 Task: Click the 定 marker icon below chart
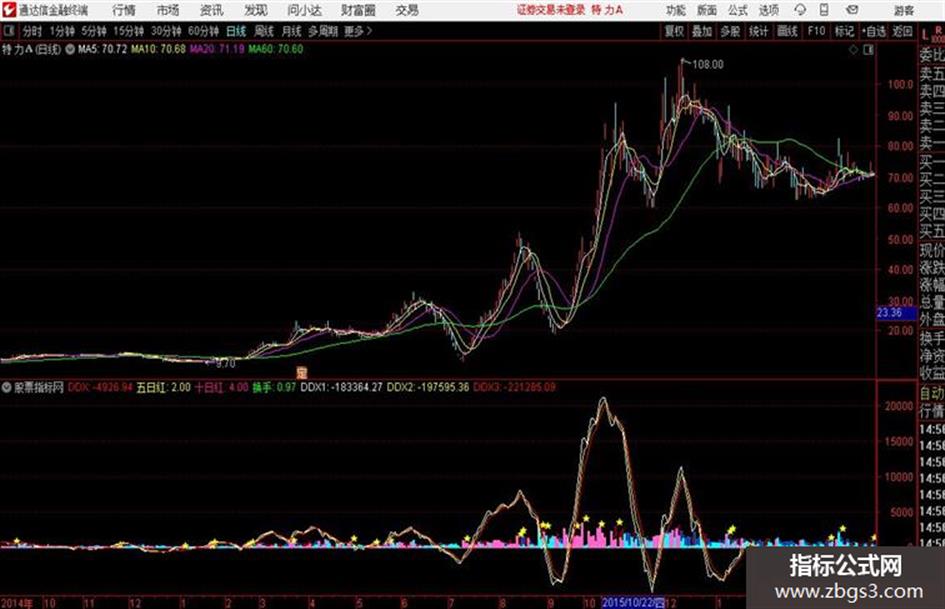click(x=302, y=373)
